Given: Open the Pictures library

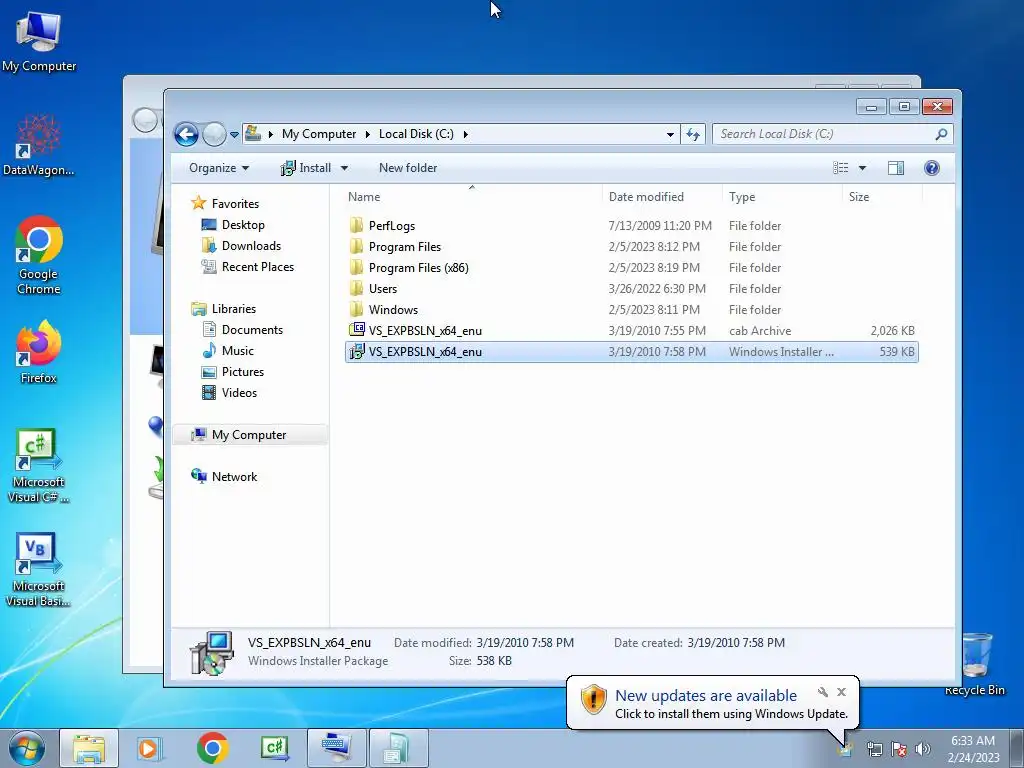Looking at the screenshot, I should point(233,372).
